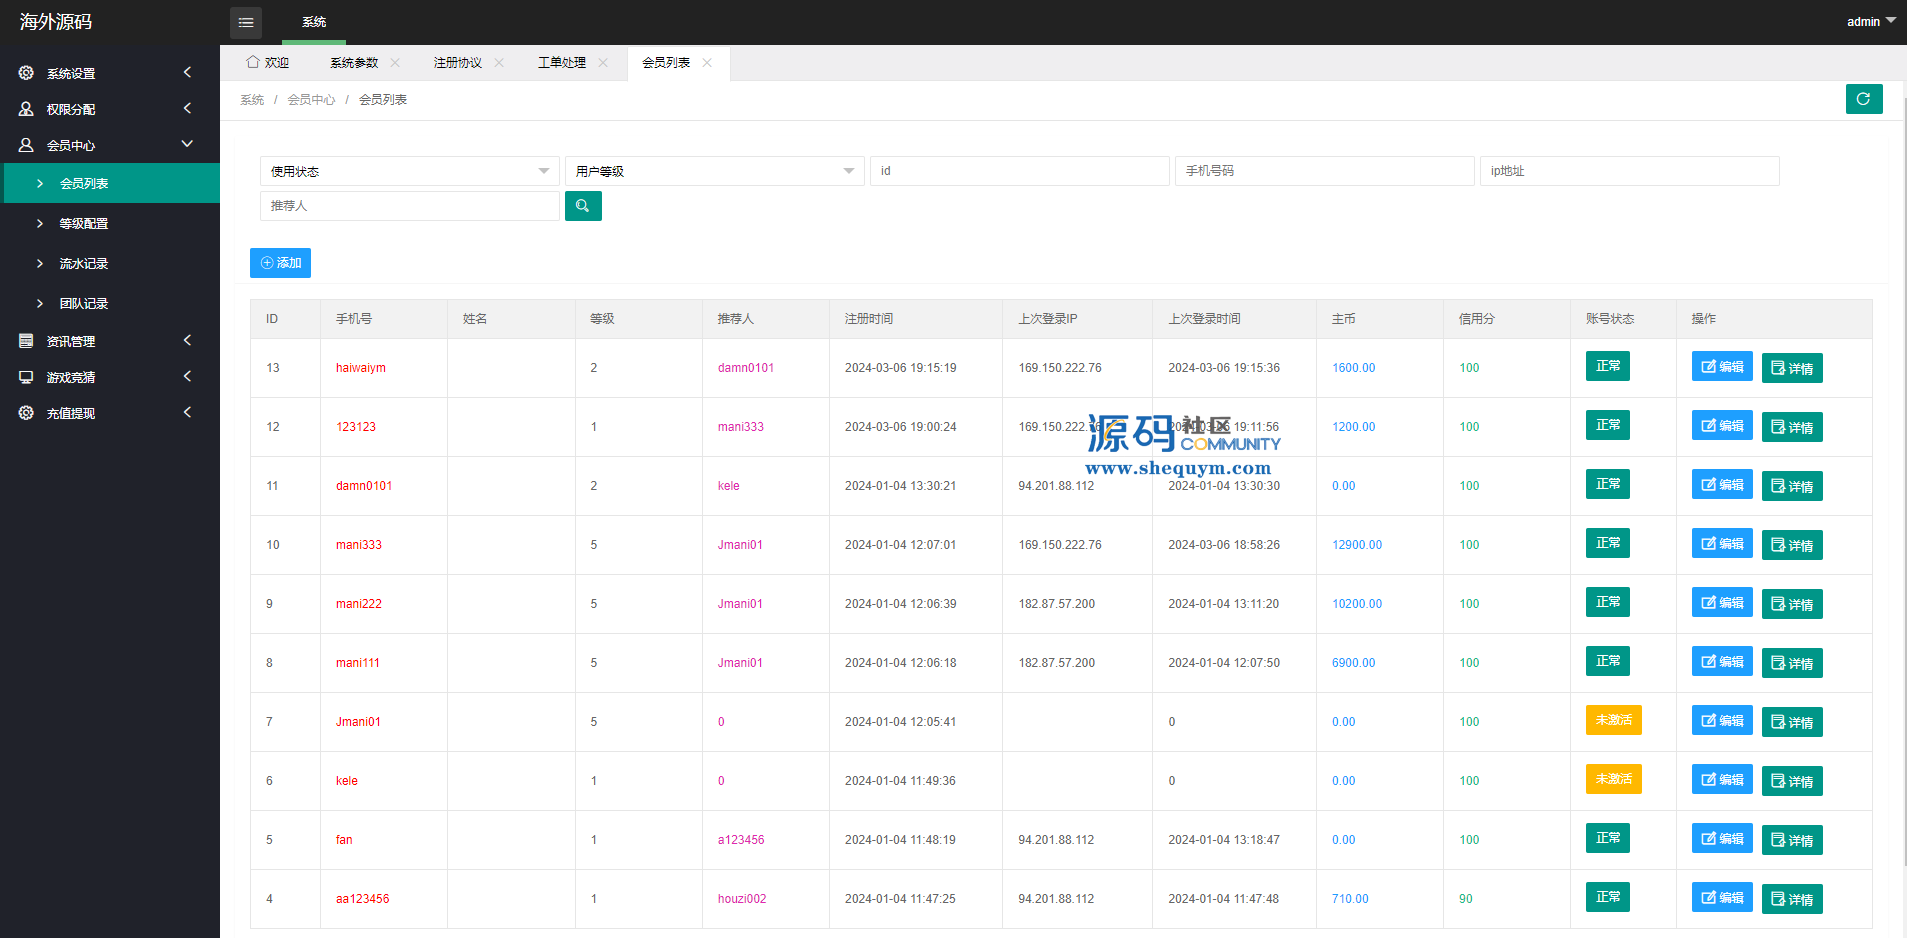The image size is (1907, 938).
Task: Click the 会员中心 breadcrumb link
Action: point(311,100)
